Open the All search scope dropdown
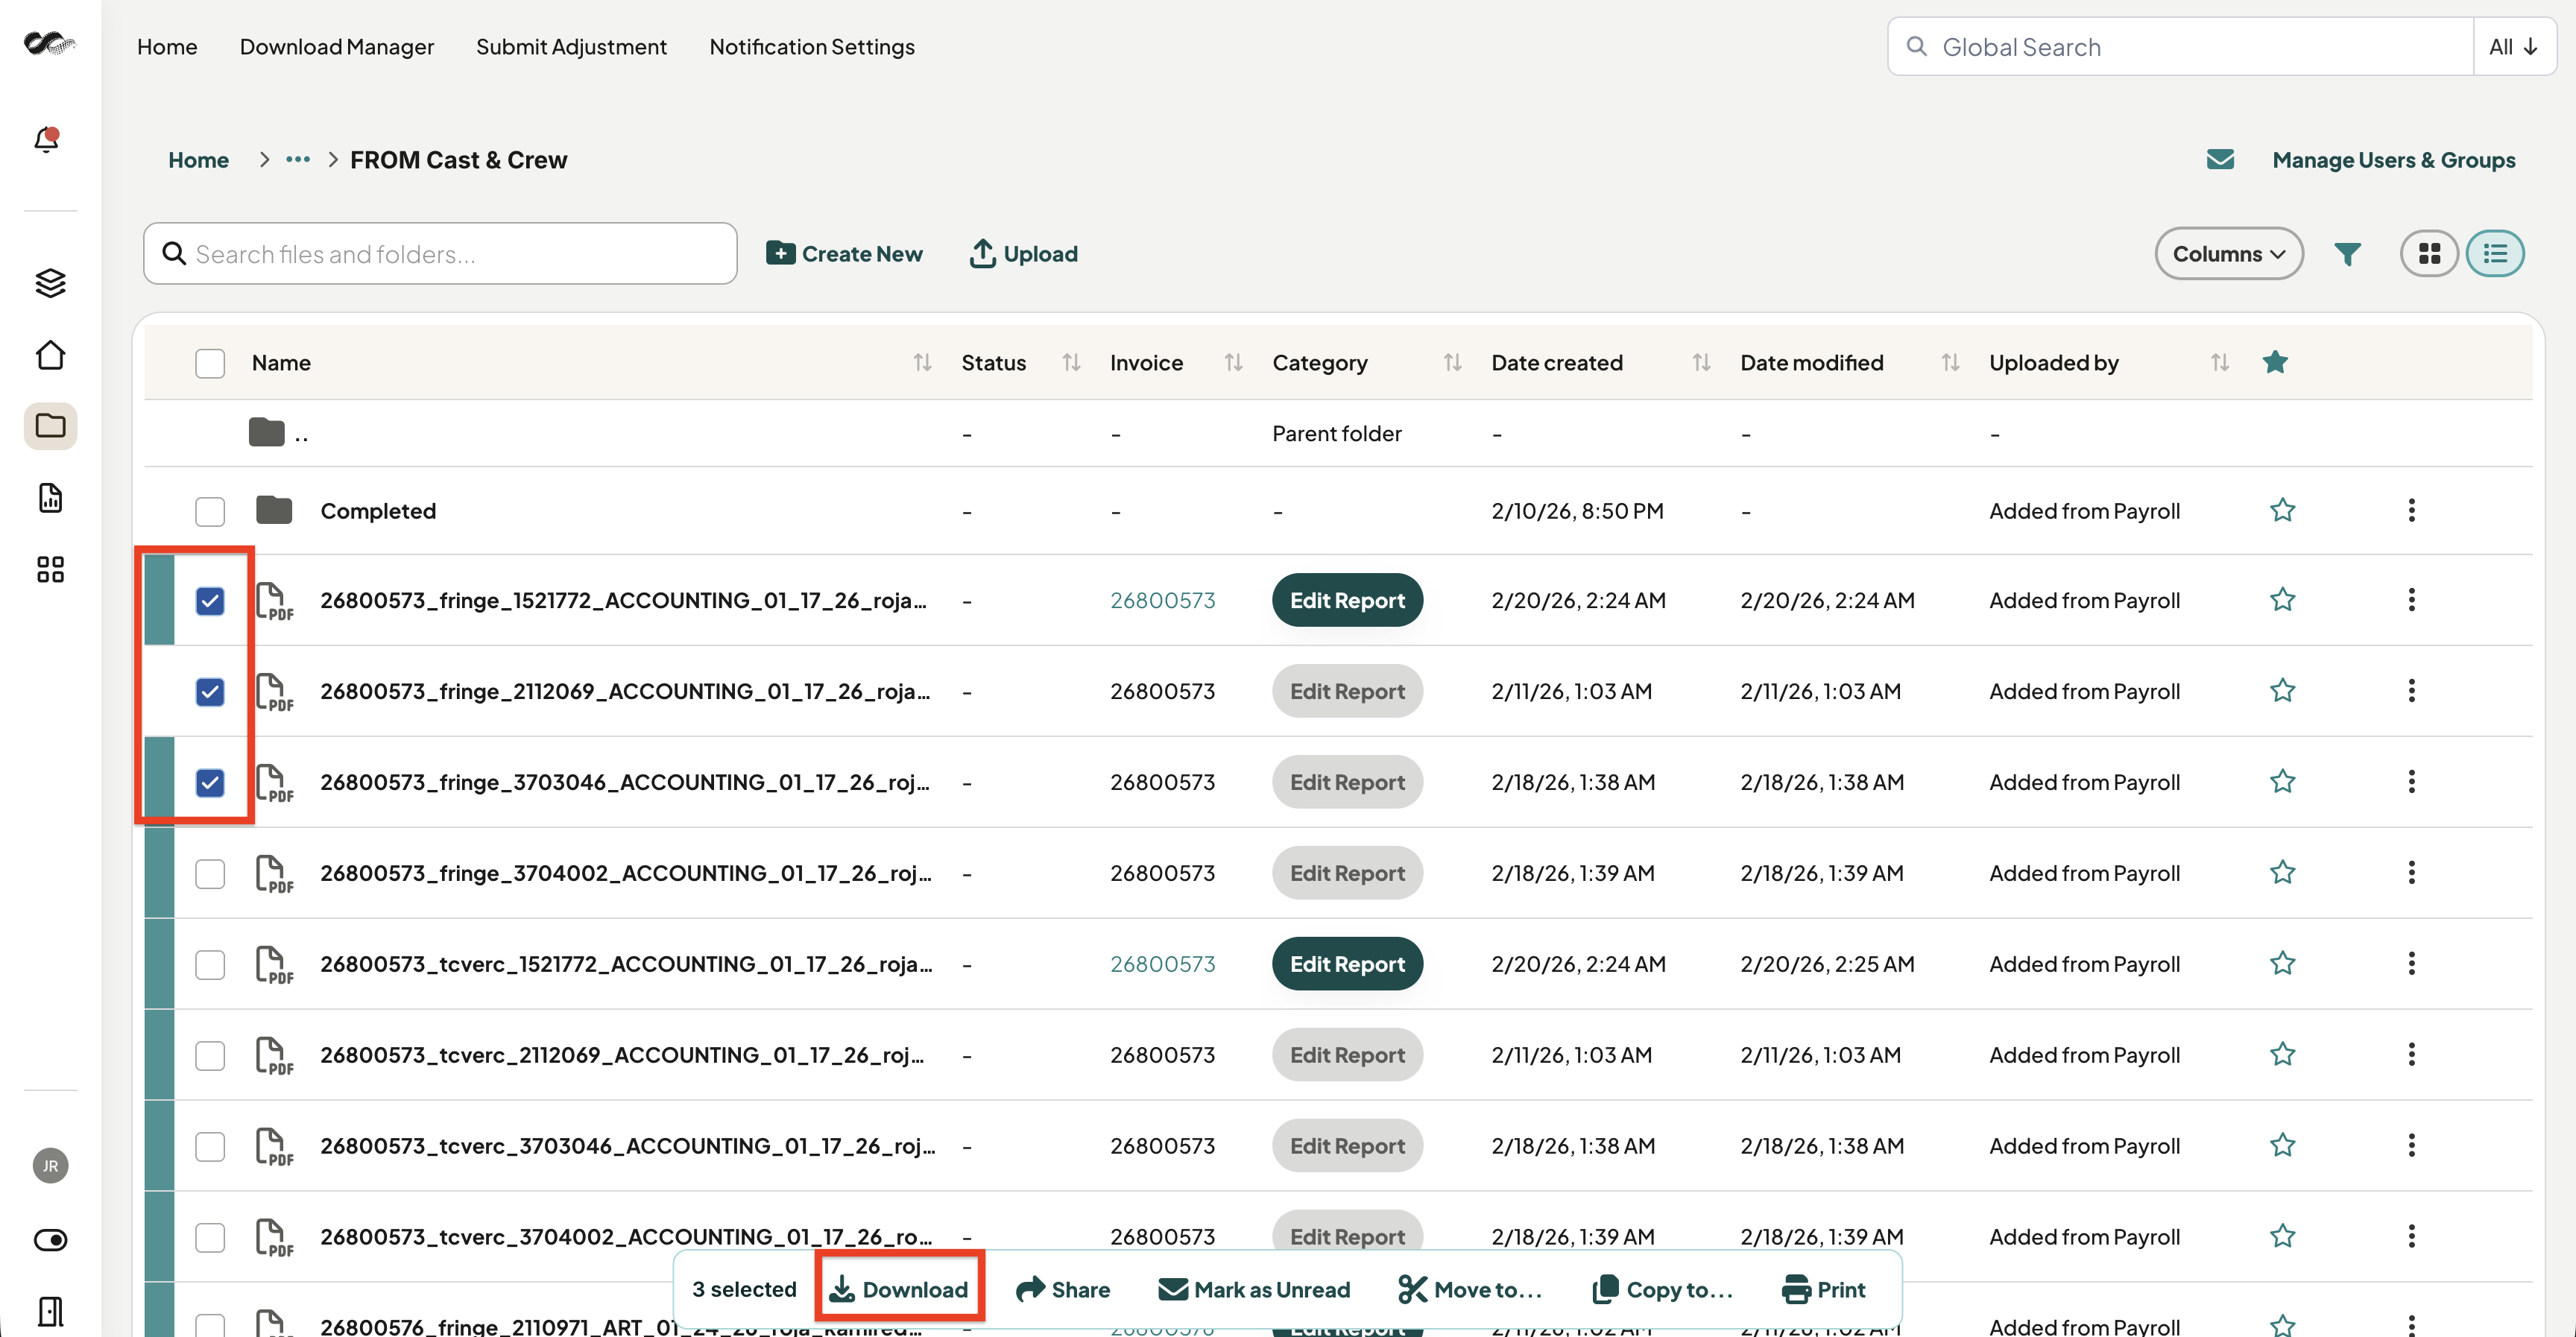Image resolution: width=2576 pixels, height=1337 pixels. point(2514,47)
